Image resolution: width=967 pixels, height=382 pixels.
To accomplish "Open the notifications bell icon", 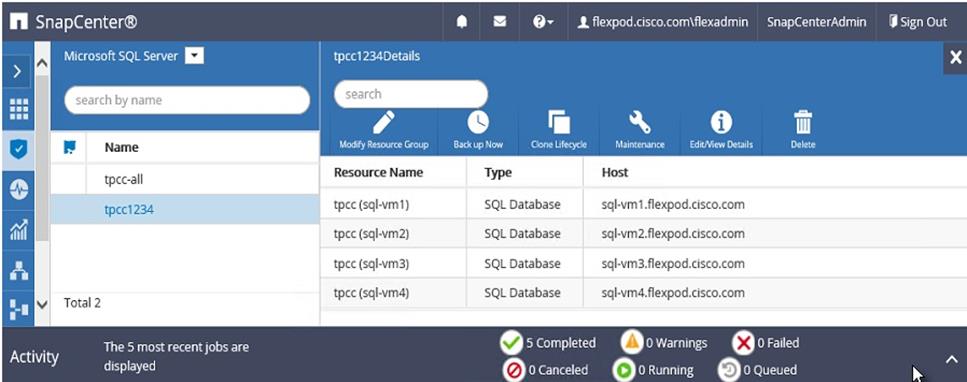I will pos(462,22).
